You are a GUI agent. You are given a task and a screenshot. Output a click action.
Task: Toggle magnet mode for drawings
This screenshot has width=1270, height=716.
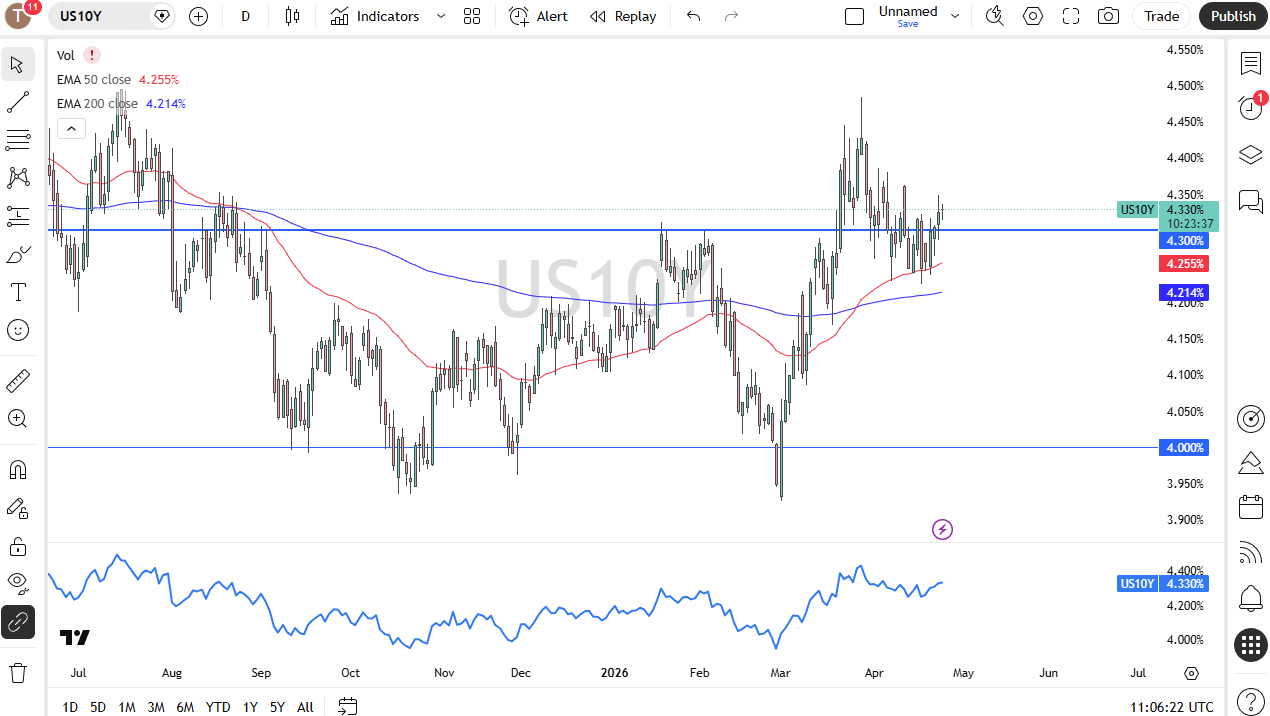(18, 470)
